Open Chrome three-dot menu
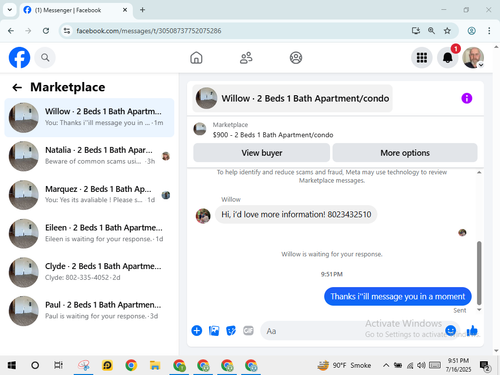The height and width of the screenshot is (375, 500). [489, 31]
